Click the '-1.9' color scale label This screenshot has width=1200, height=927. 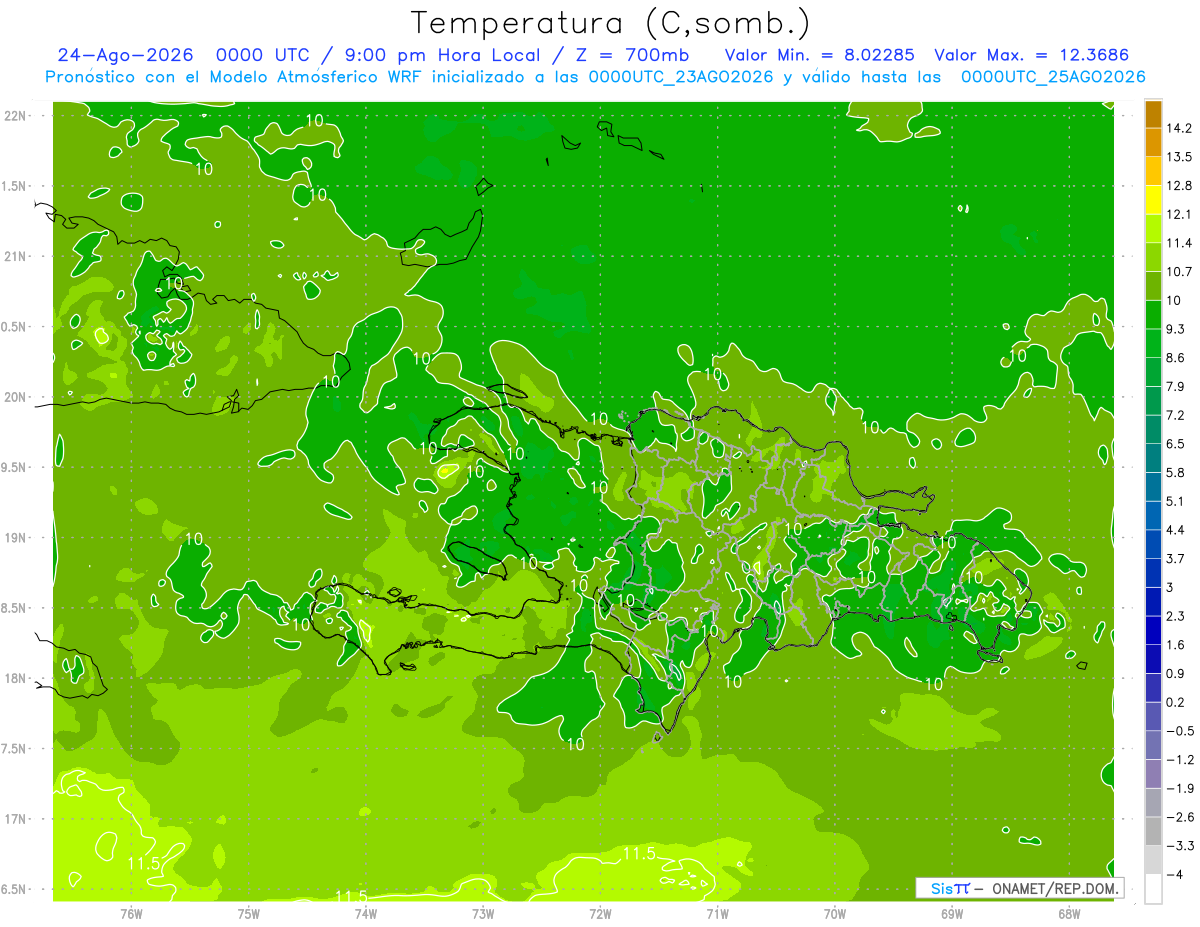pos(1179,788)
